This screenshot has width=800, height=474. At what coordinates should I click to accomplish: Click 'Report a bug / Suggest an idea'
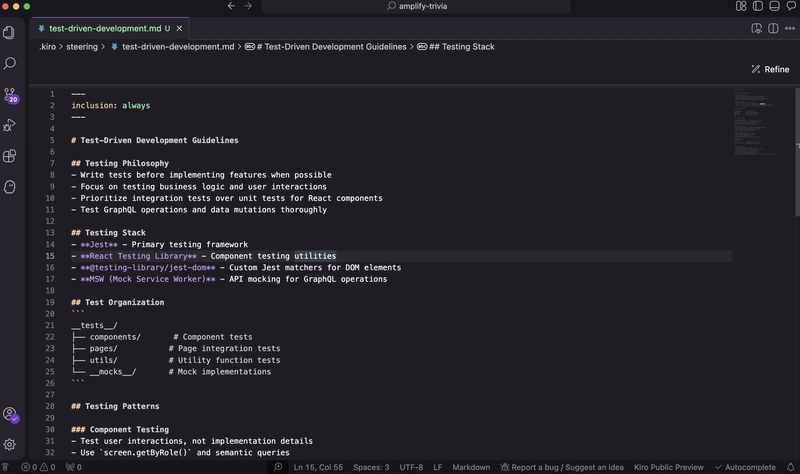point(562,467)
